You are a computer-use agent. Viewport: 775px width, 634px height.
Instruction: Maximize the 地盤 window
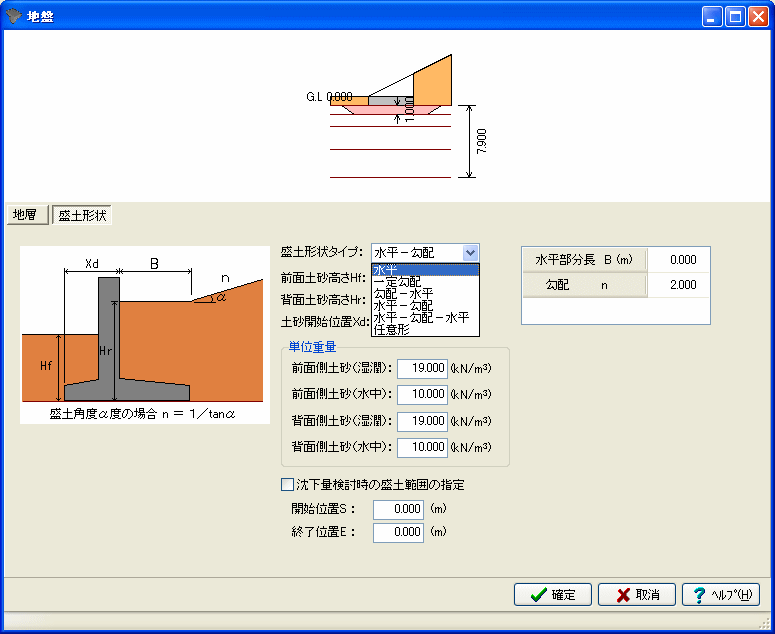point(735,17)
